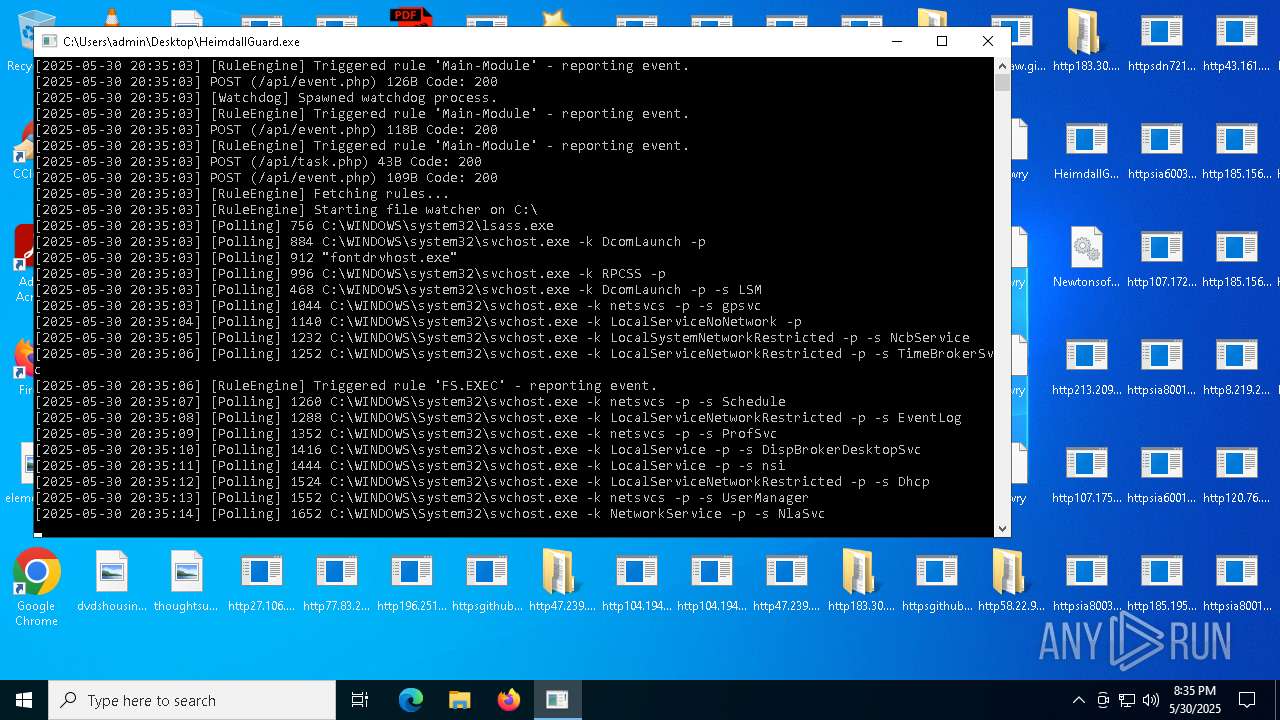Select the HeimdallG executable desktop icon
1280x720 pixels.
[1086, 148]
